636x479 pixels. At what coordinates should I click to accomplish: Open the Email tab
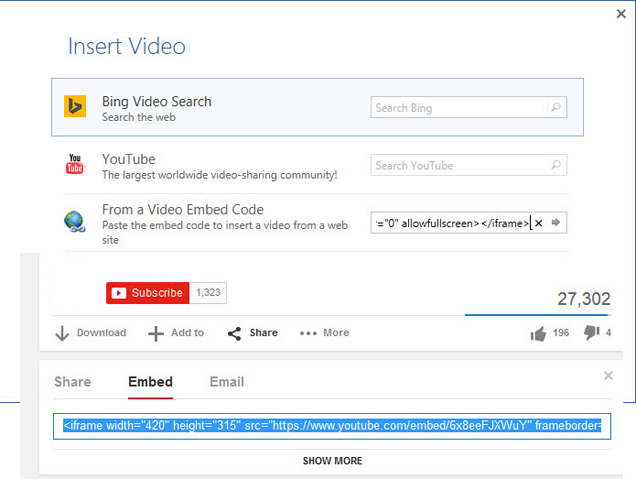point(226,382)
